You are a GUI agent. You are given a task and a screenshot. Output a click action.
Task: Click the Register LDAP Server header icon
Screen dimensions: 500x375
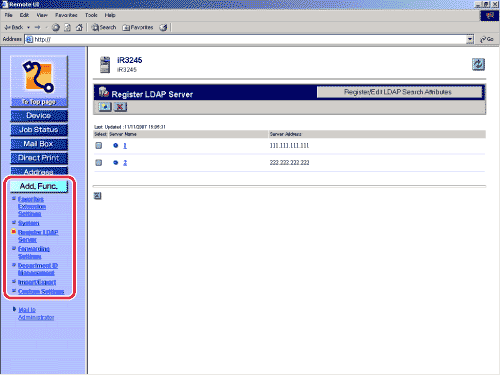tap(104, 92)
